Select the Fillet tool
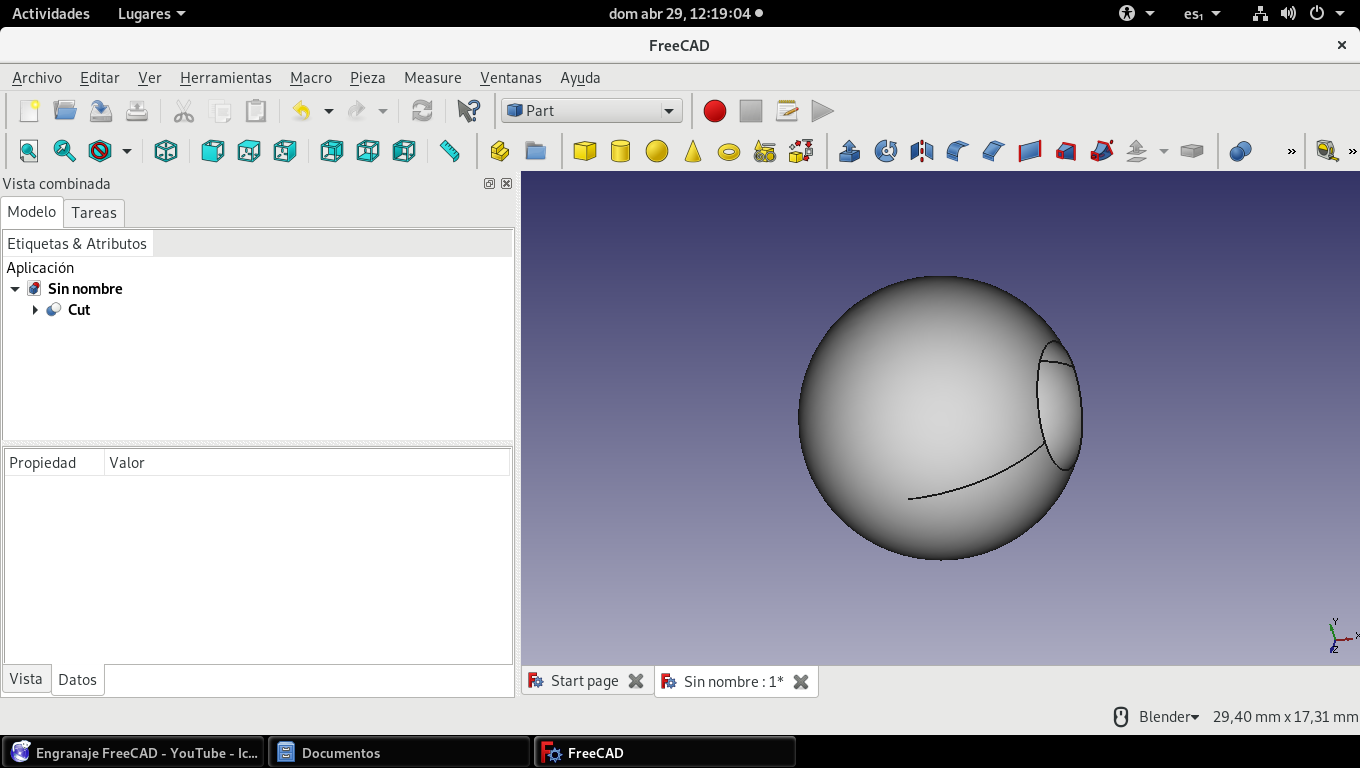This screenshot has height=768, width=1360. coord(958,151)
